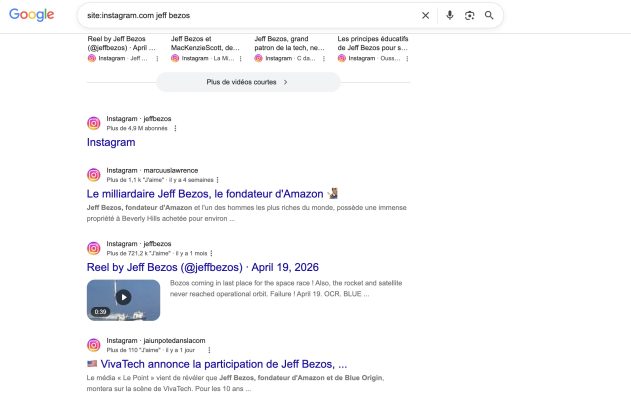631x400 pixels.
Task: Open more options for the MacKenzie Scott short video
Action: point(241,59)
